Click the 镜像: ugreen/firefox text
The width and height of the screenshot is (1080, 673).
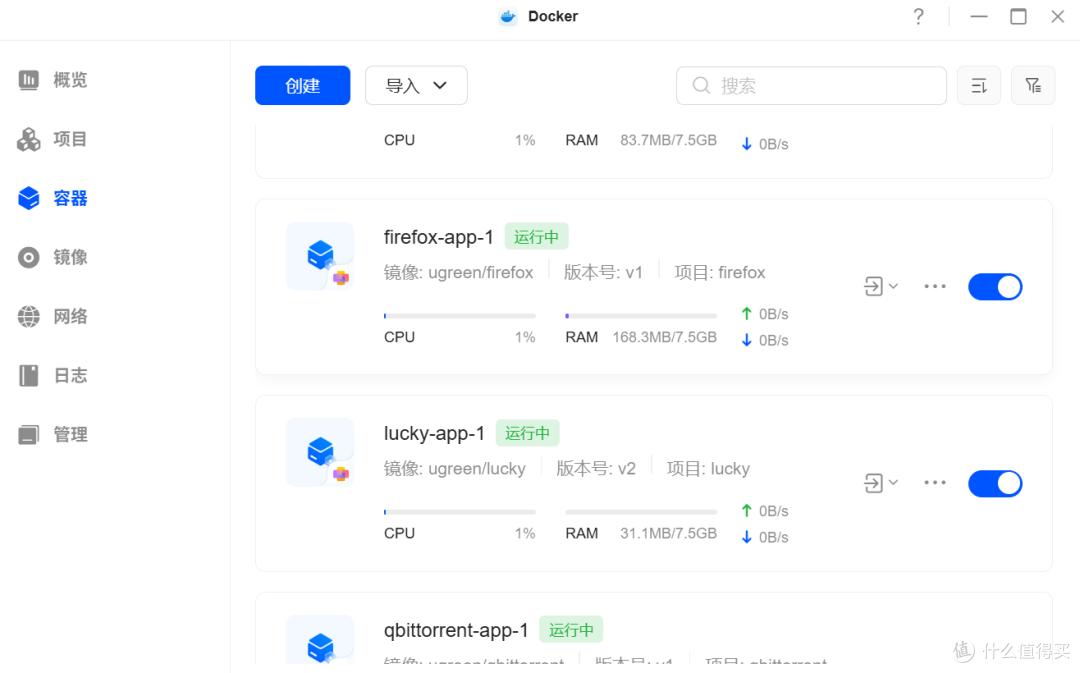click(x=458, y=273)
